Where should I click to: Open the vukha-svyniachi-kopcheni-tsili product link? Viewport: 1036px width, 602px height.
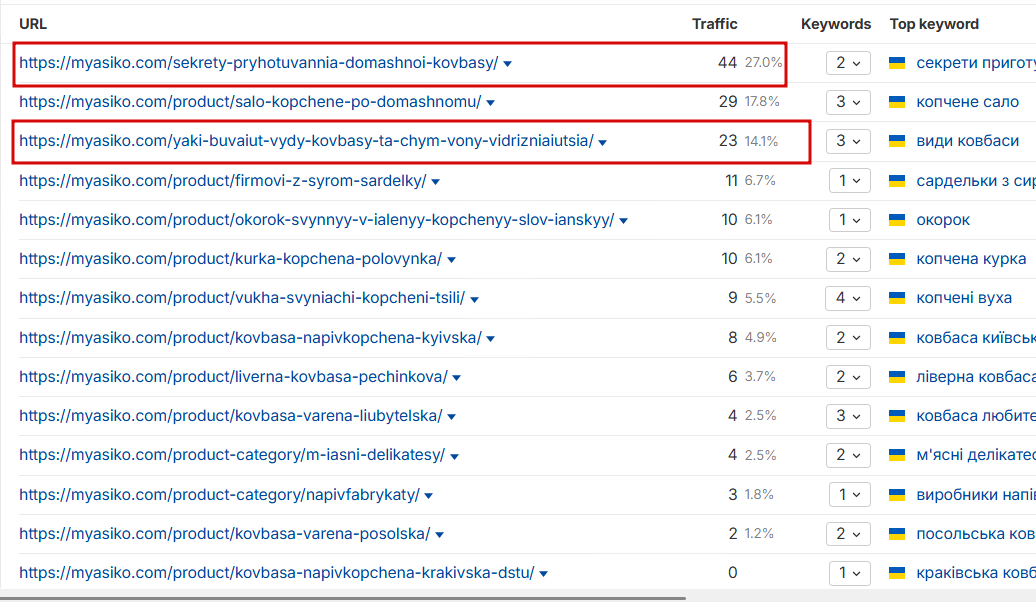pos(242,298)
